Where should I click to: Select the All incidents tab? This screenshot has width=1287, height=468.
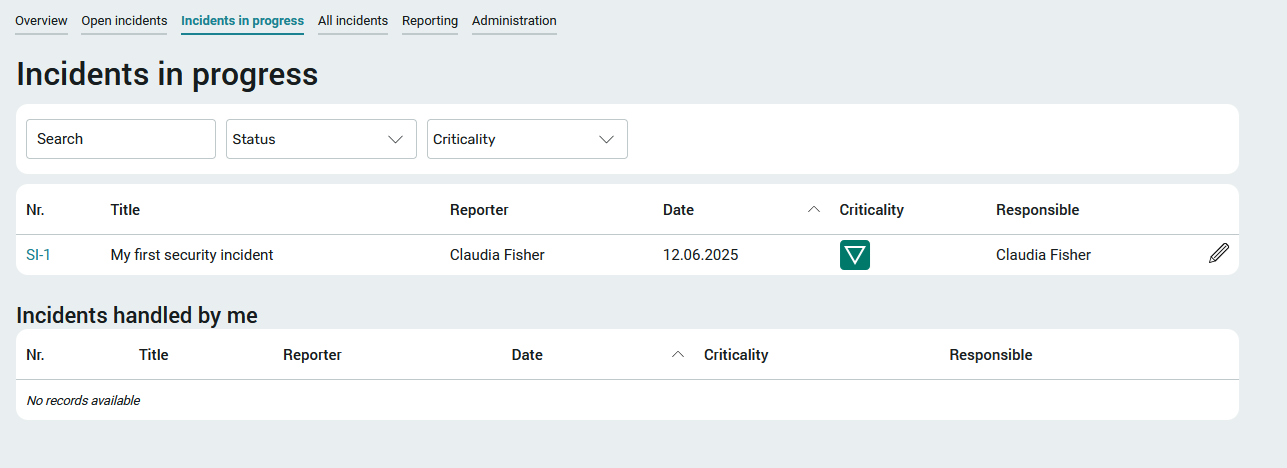click(353, 21)
